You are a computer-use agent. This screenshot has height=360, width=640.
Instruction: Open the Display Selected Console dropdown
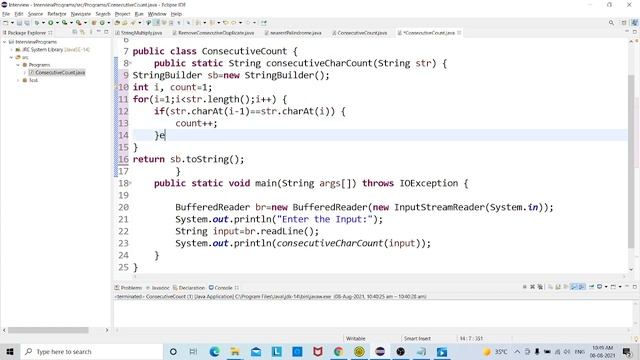tap(606, 287)
